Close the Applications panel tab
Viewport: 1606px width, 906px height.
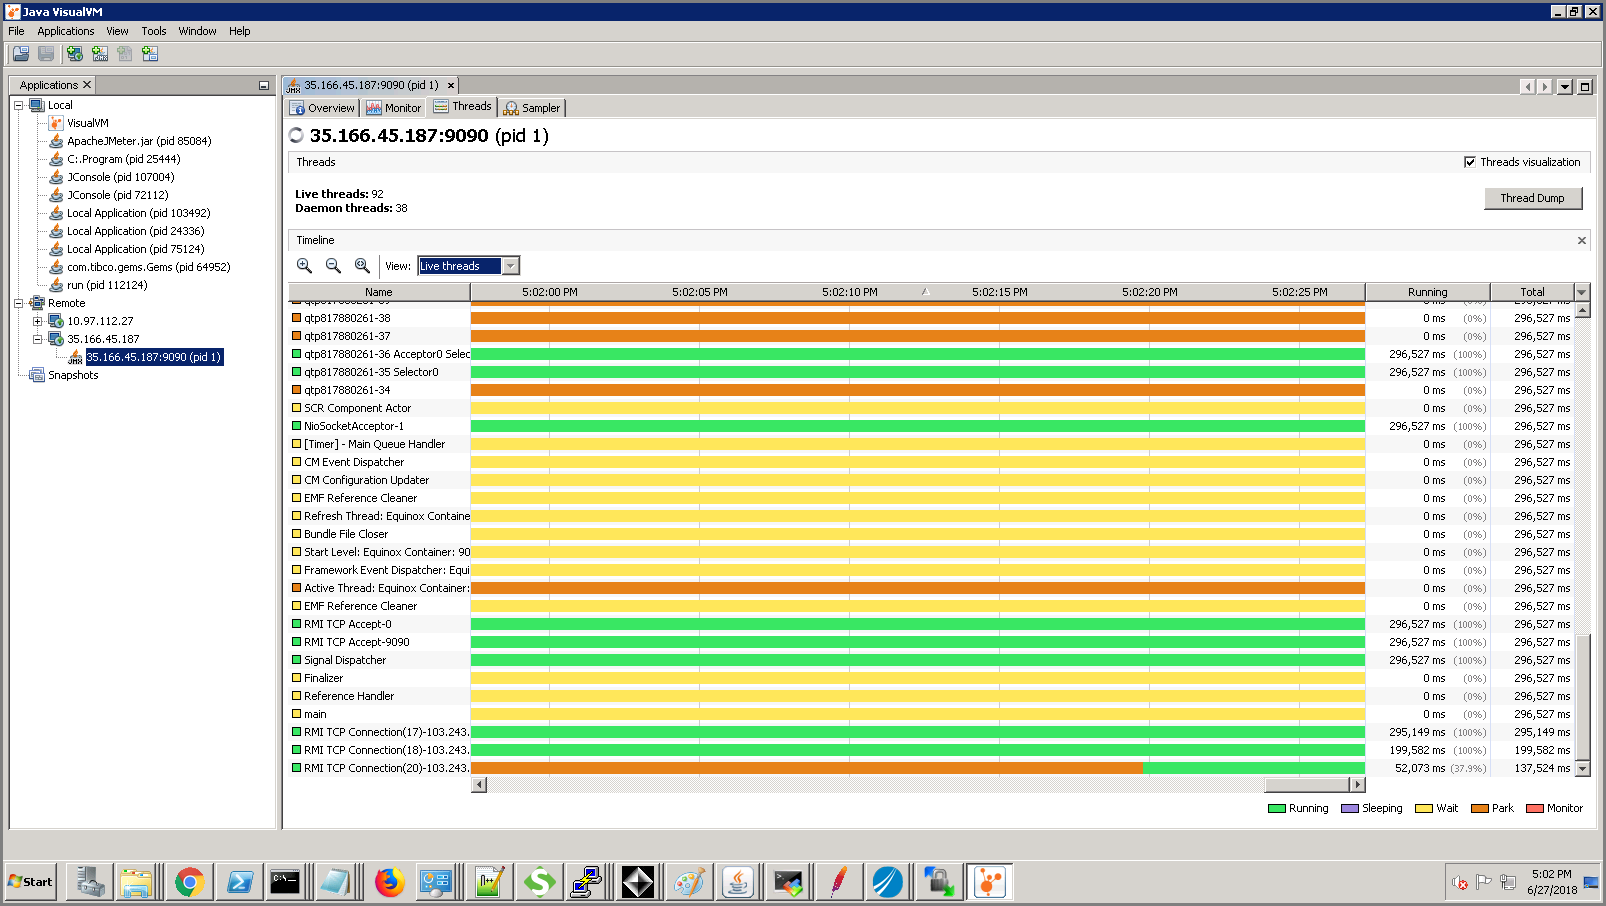[87, 85]
